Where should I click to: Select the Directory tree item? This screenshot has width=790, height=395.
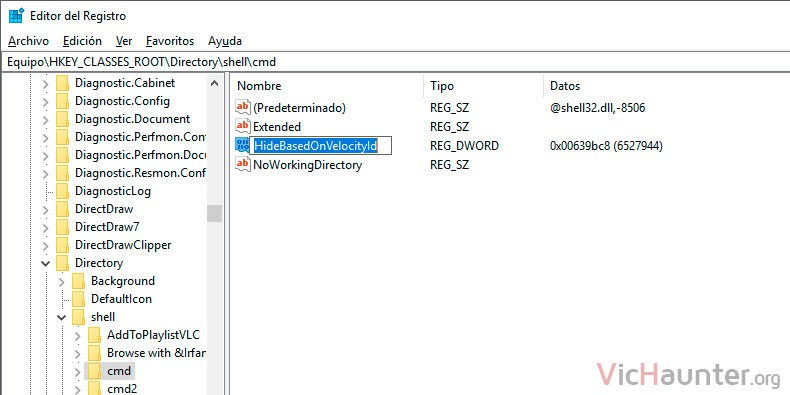pos(99,263)
